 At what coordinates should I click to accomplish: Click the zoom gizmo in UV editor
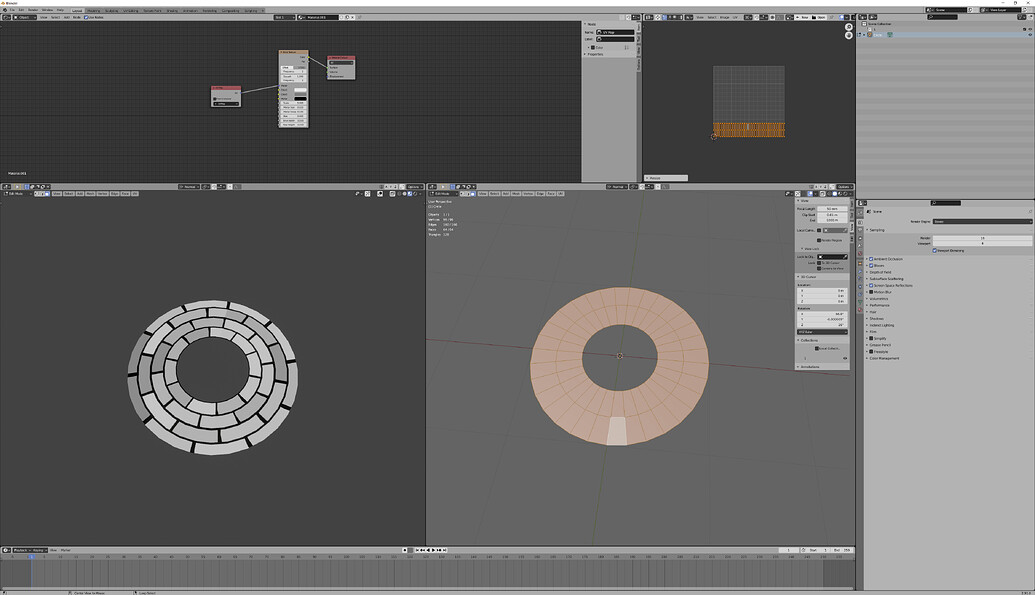coord(848,27)
